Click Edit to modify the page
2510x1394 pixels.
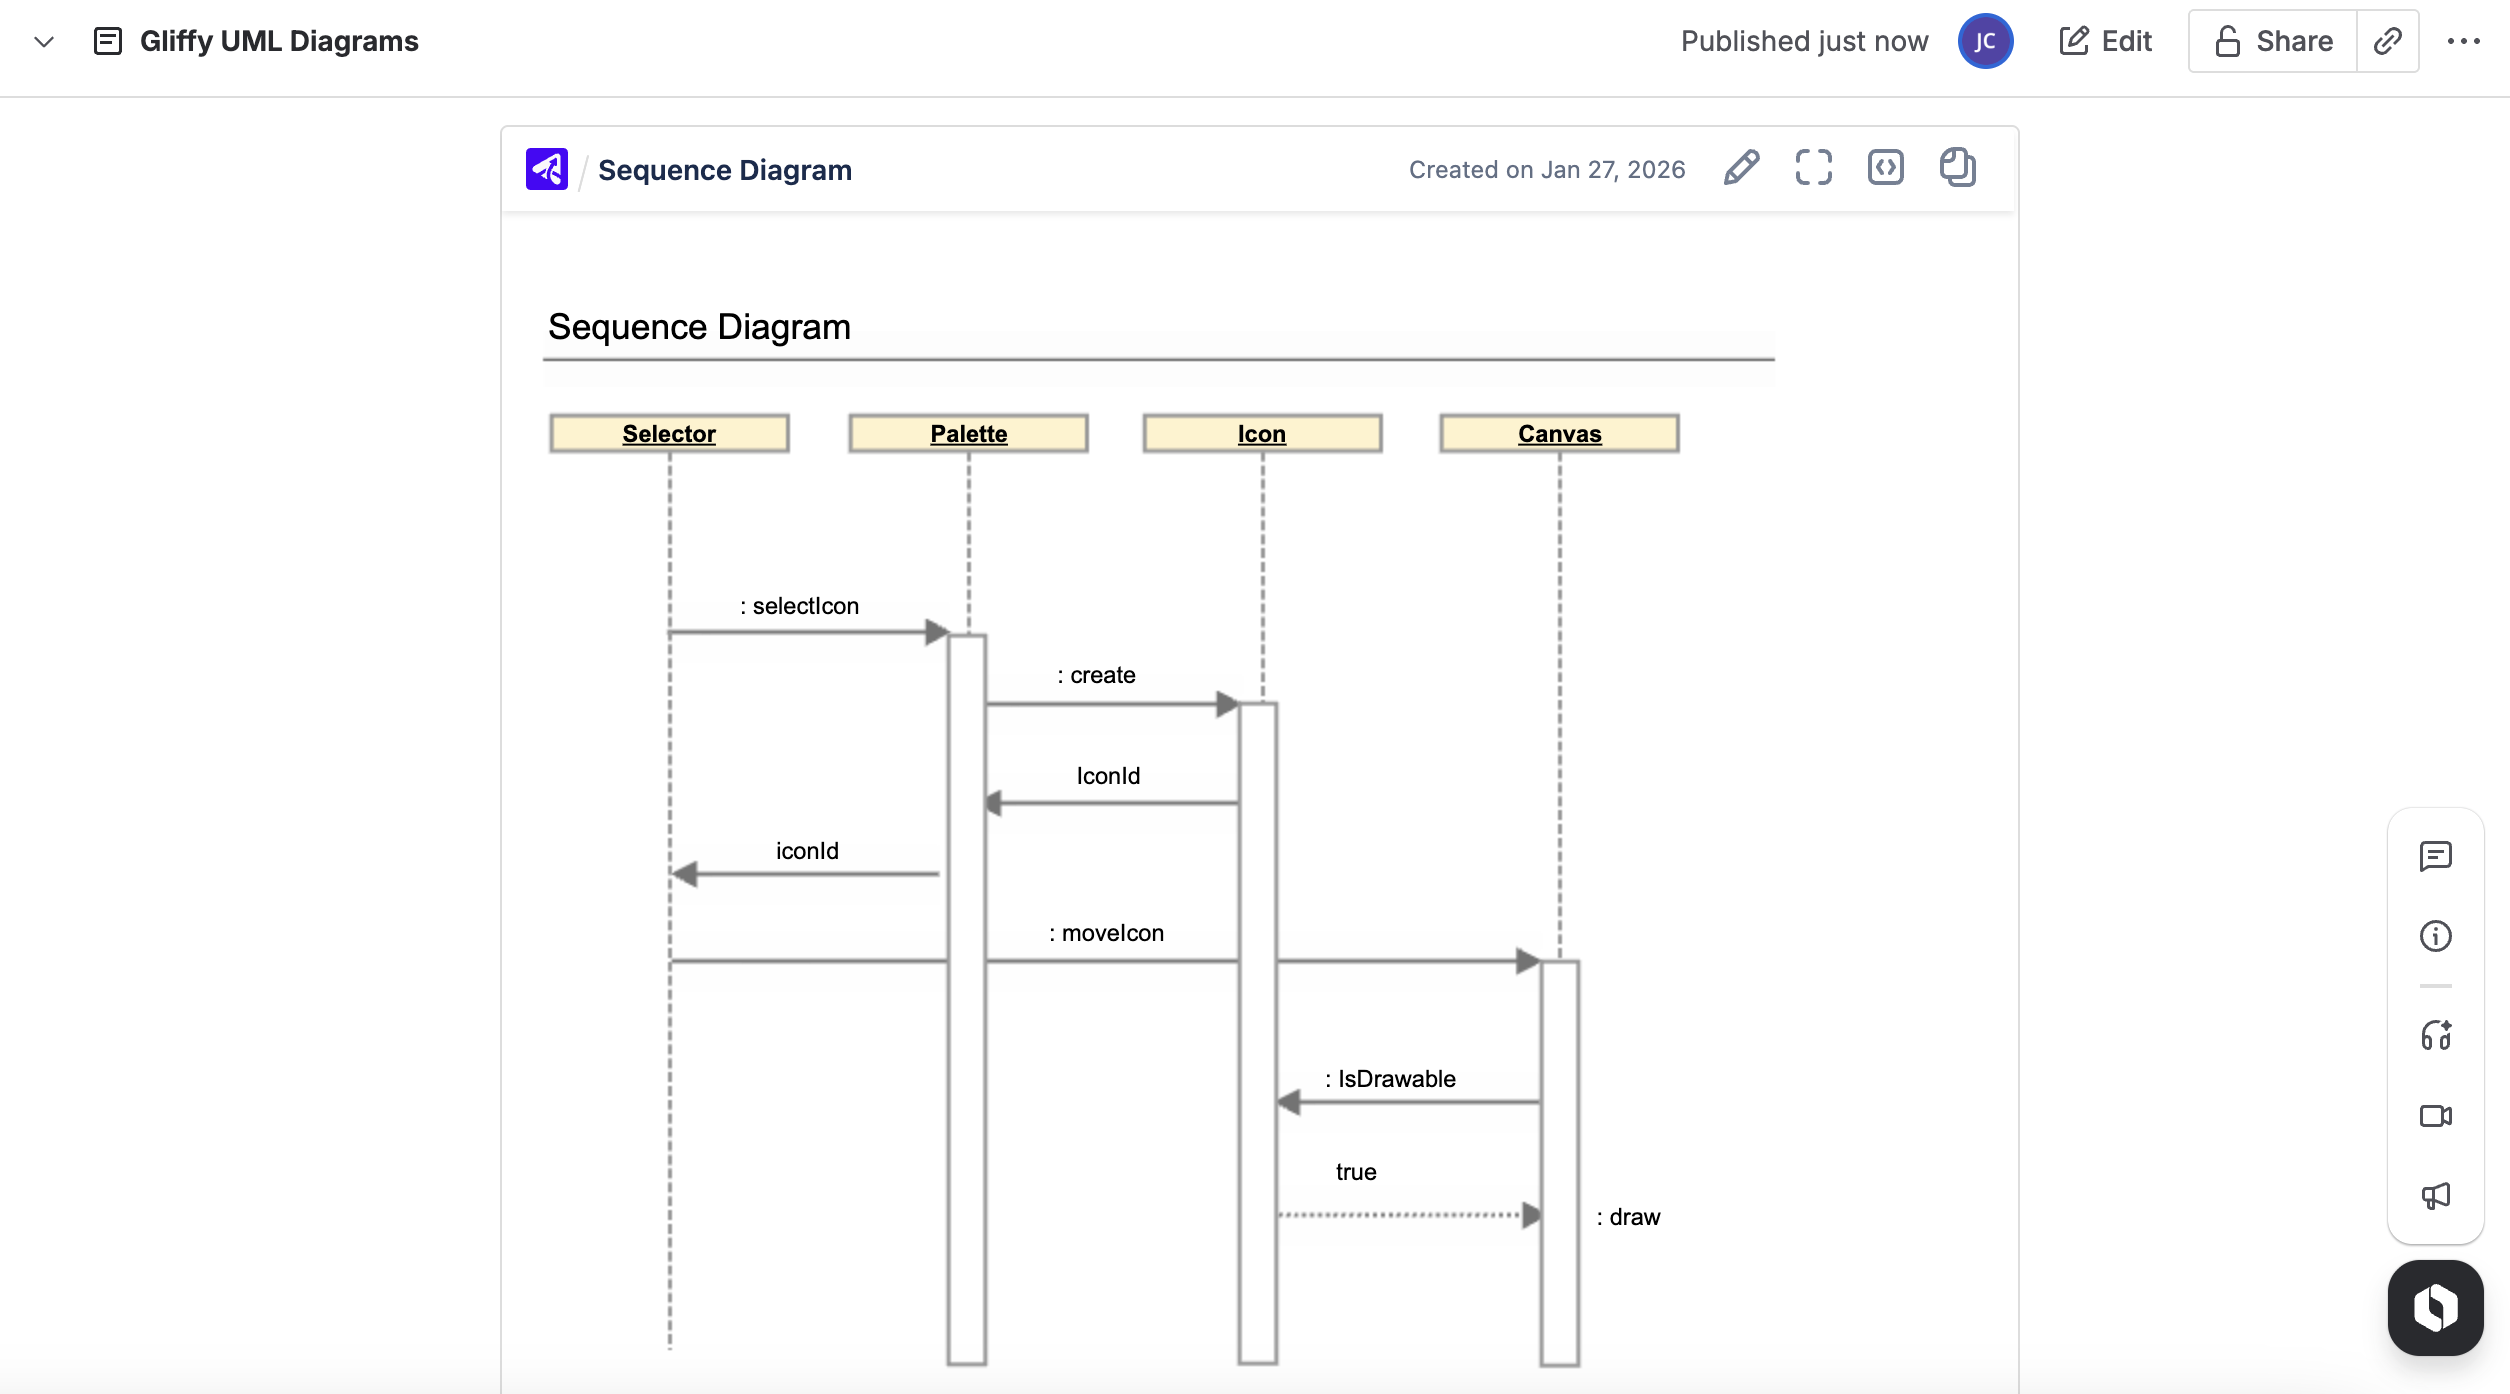[2106, 41]
